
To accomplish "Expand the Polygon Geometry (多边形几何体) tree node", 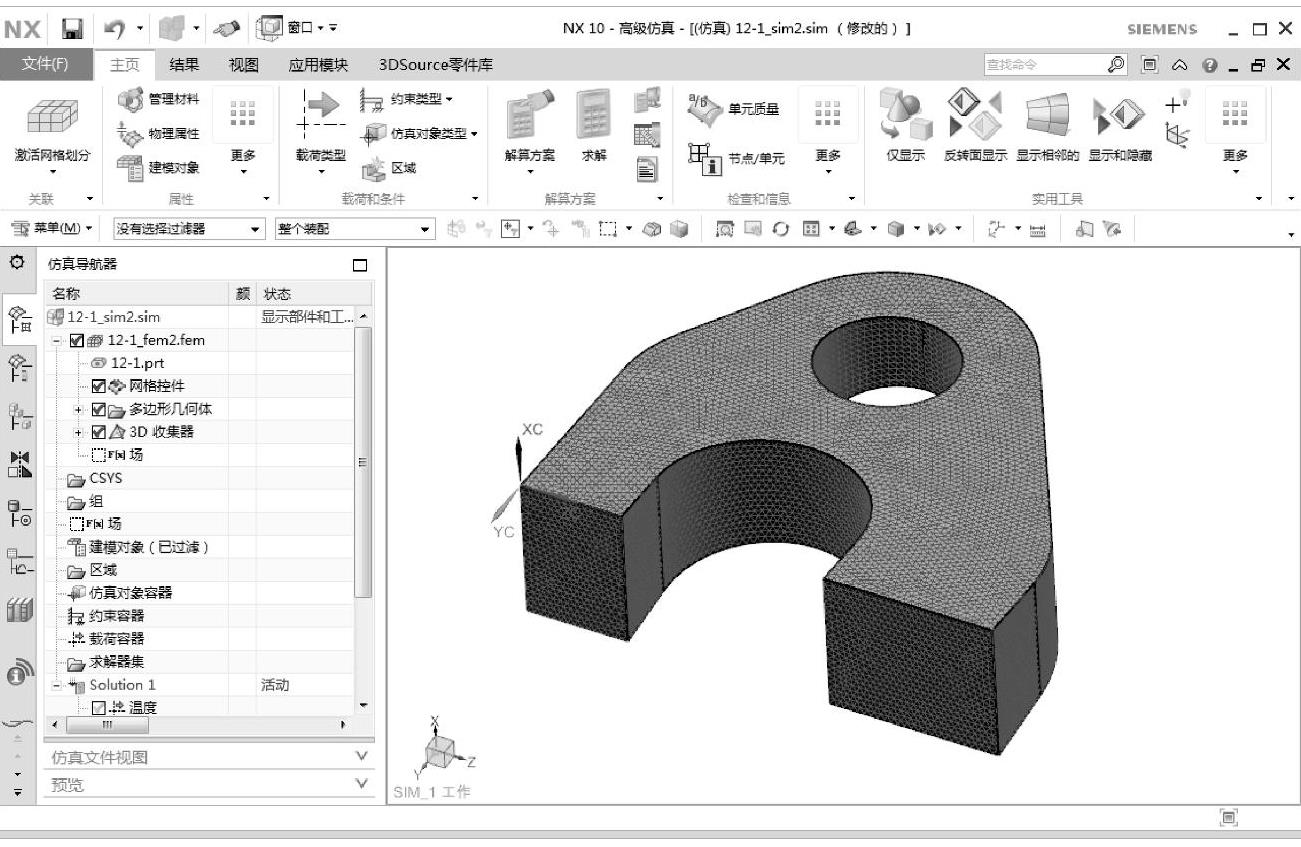I will click(78, 409).
